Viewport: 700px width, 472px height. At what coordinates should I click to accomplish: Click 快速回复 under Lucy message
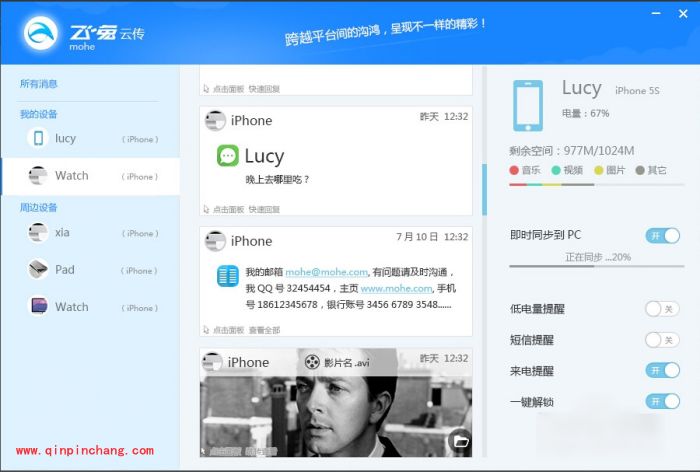264,209
